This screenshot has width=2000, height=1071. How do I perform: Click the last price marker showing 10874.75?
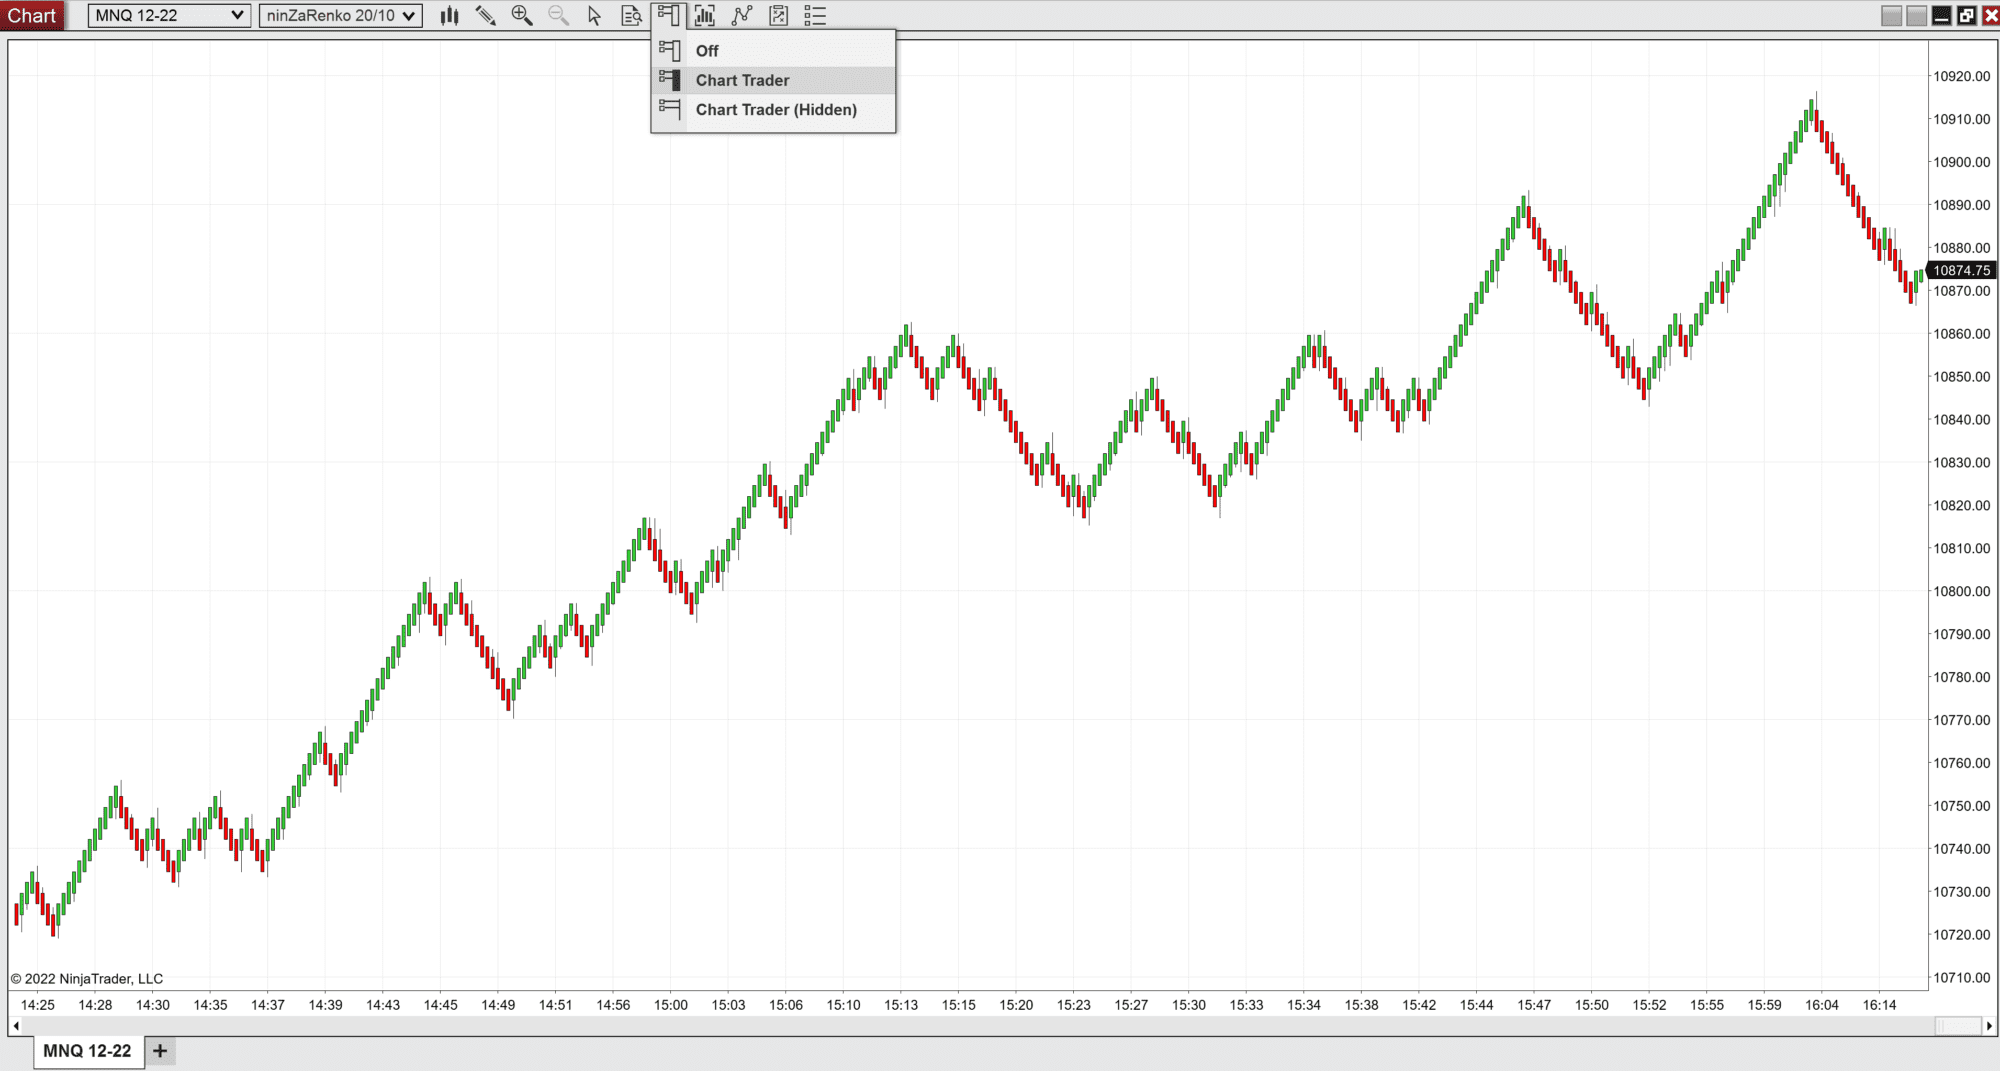pos(1962,270)
